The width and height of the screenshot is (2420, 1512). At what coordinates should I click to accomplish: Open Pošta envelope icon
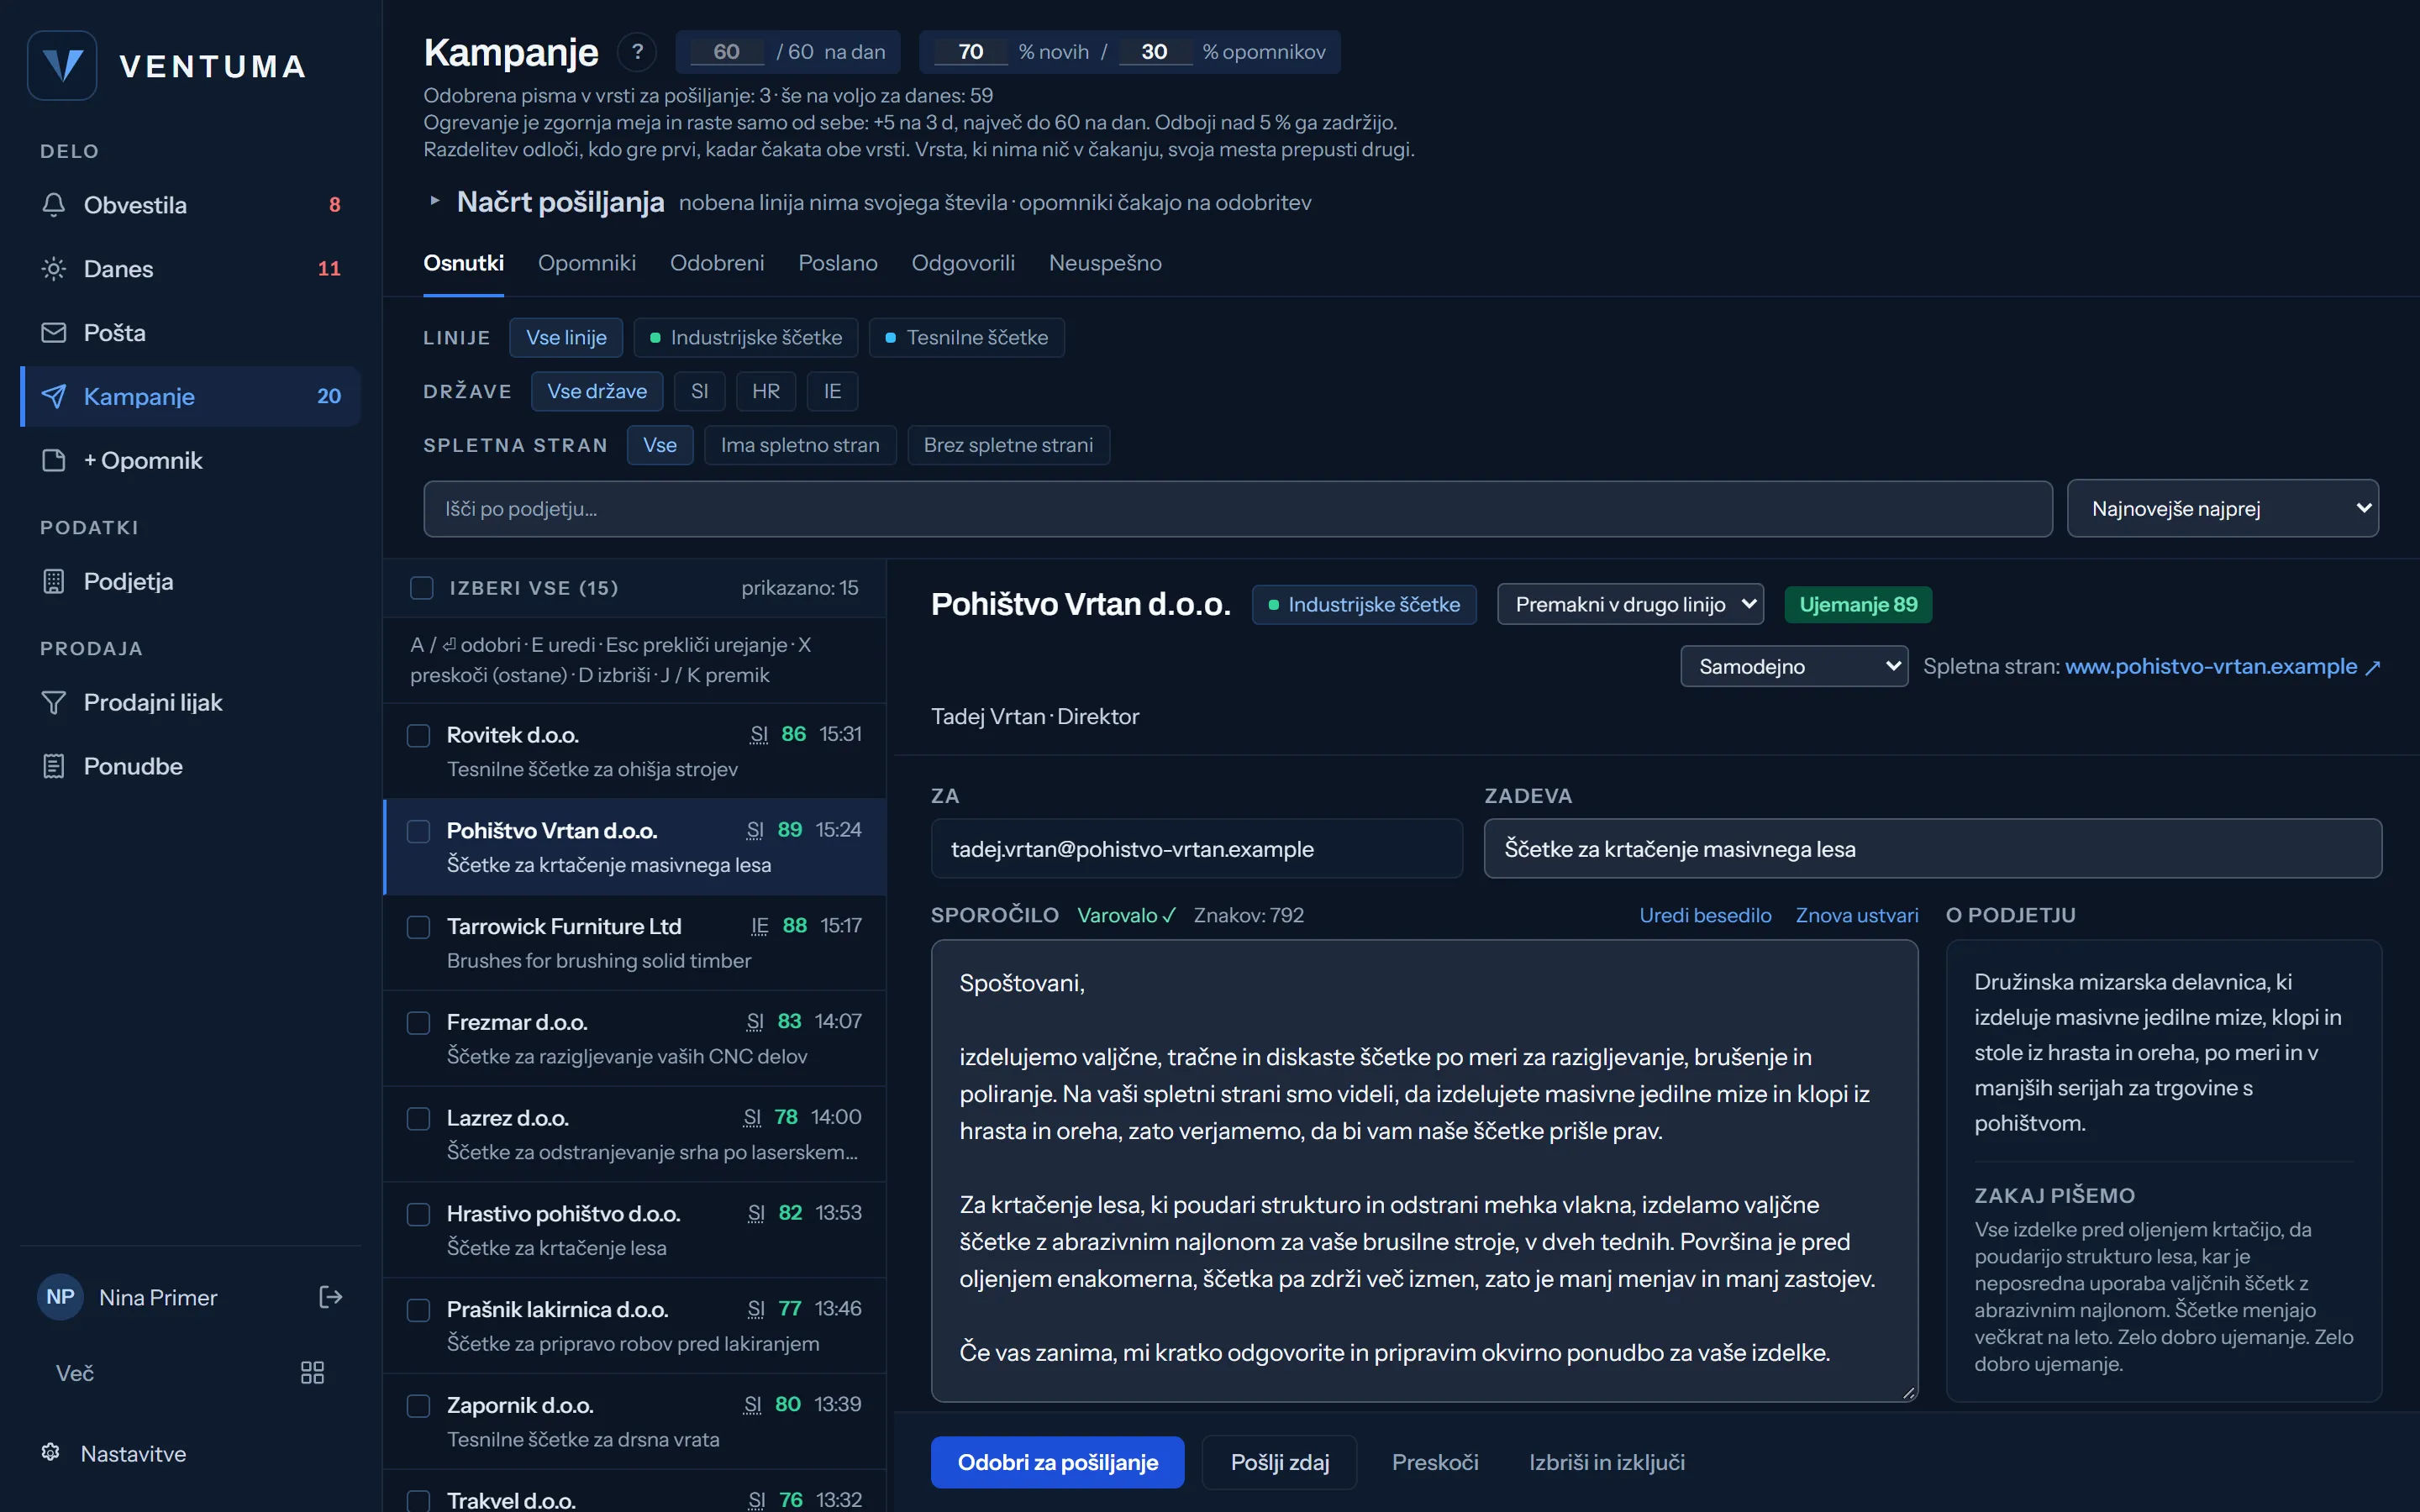pyautogui.click(x=54, y=333)
